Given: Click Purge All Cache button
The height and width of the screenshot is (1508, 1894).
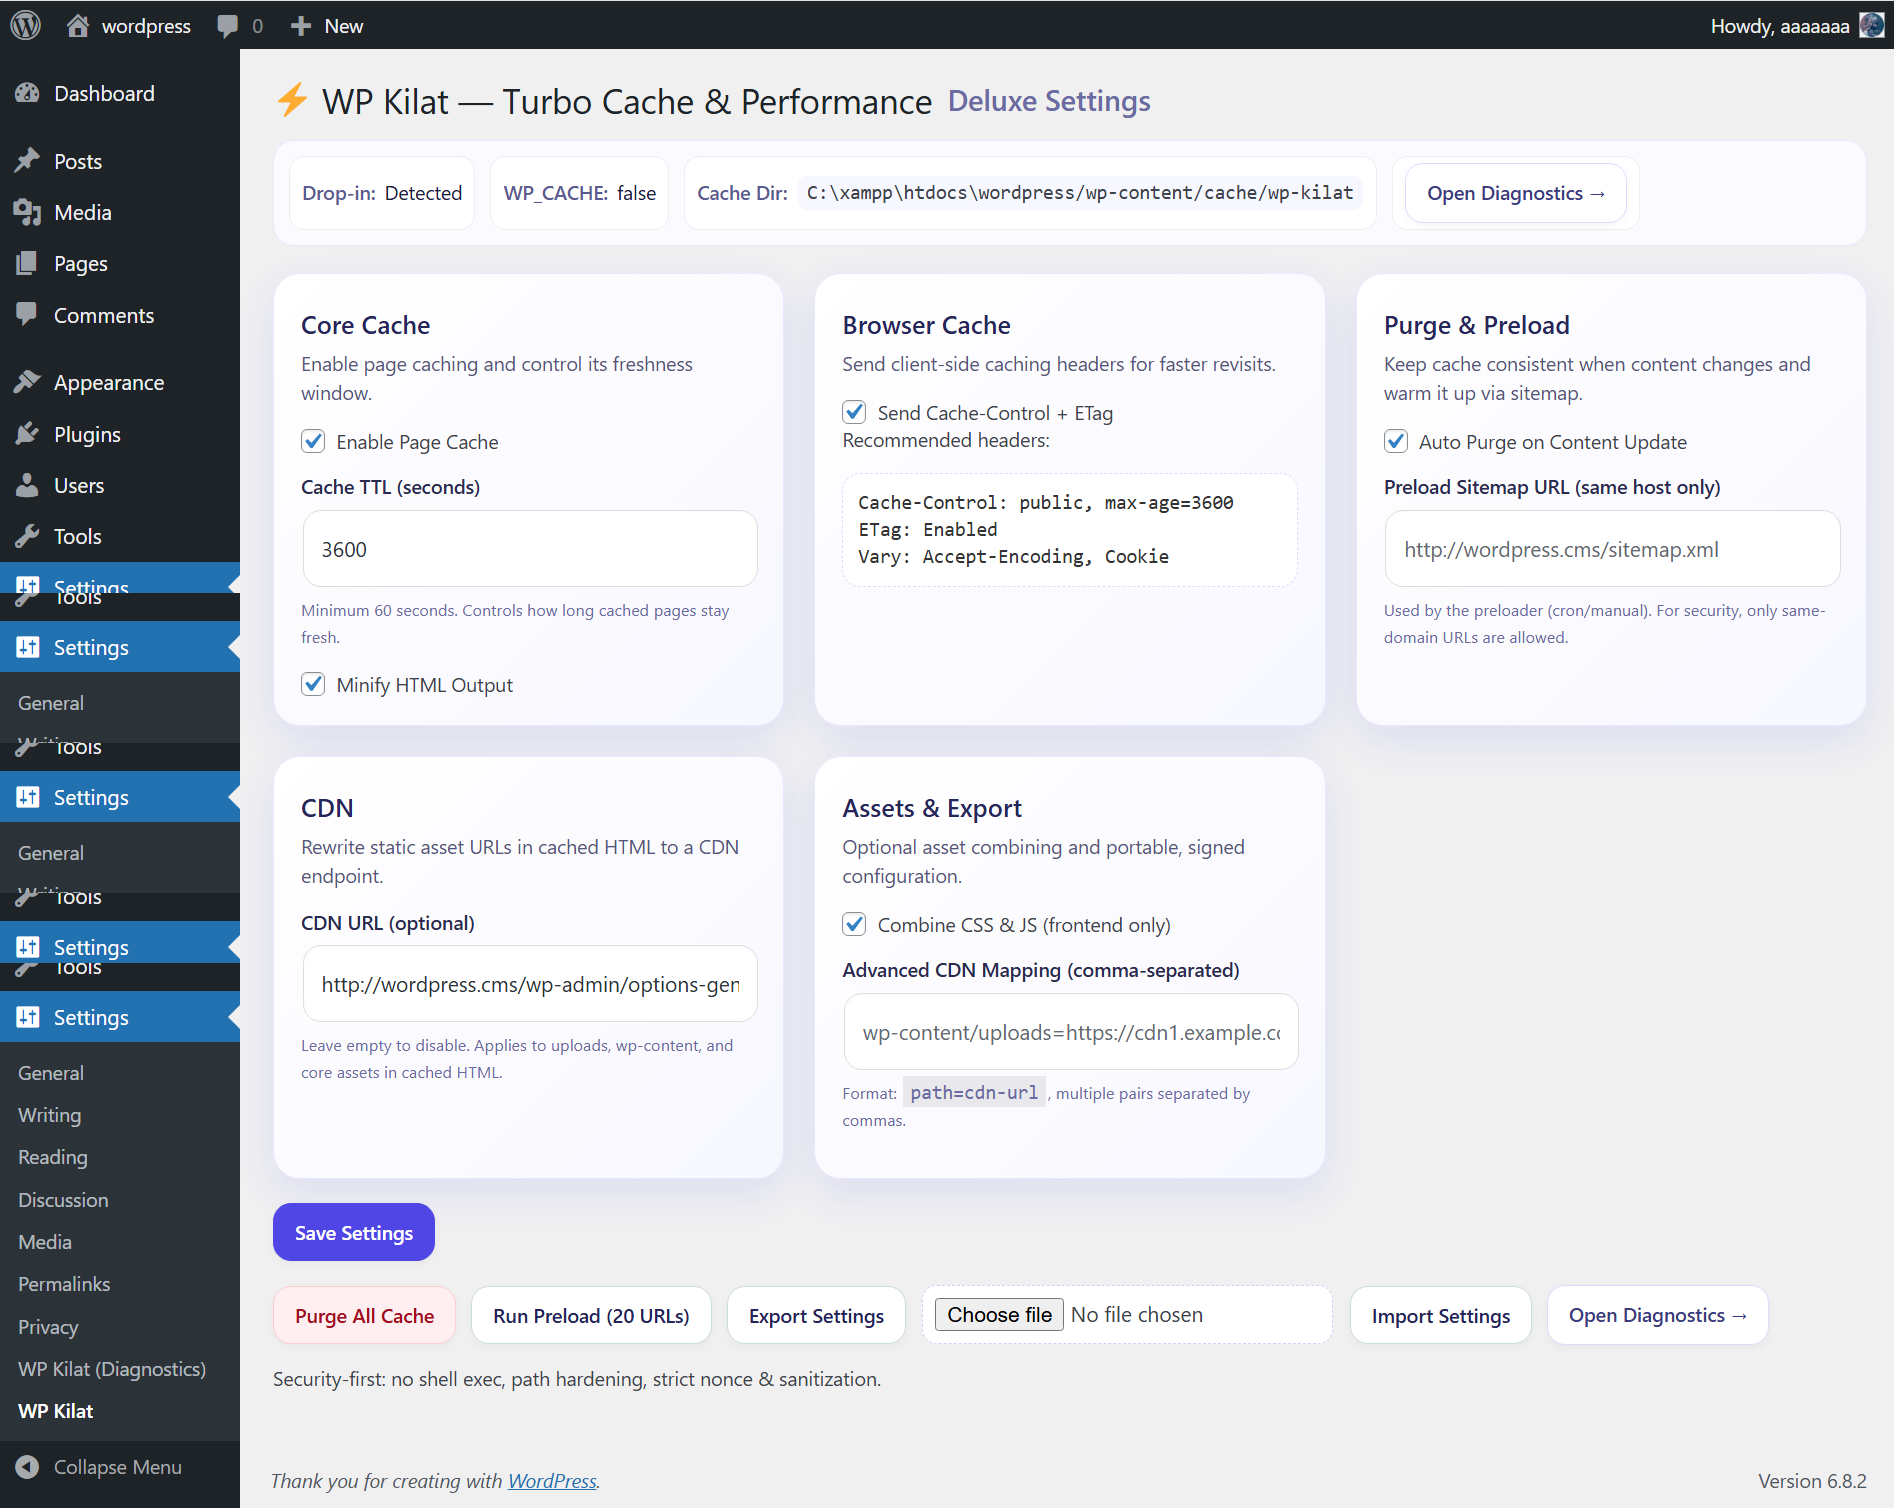Looking at the screenshot, I should [x=365, y=1315].
